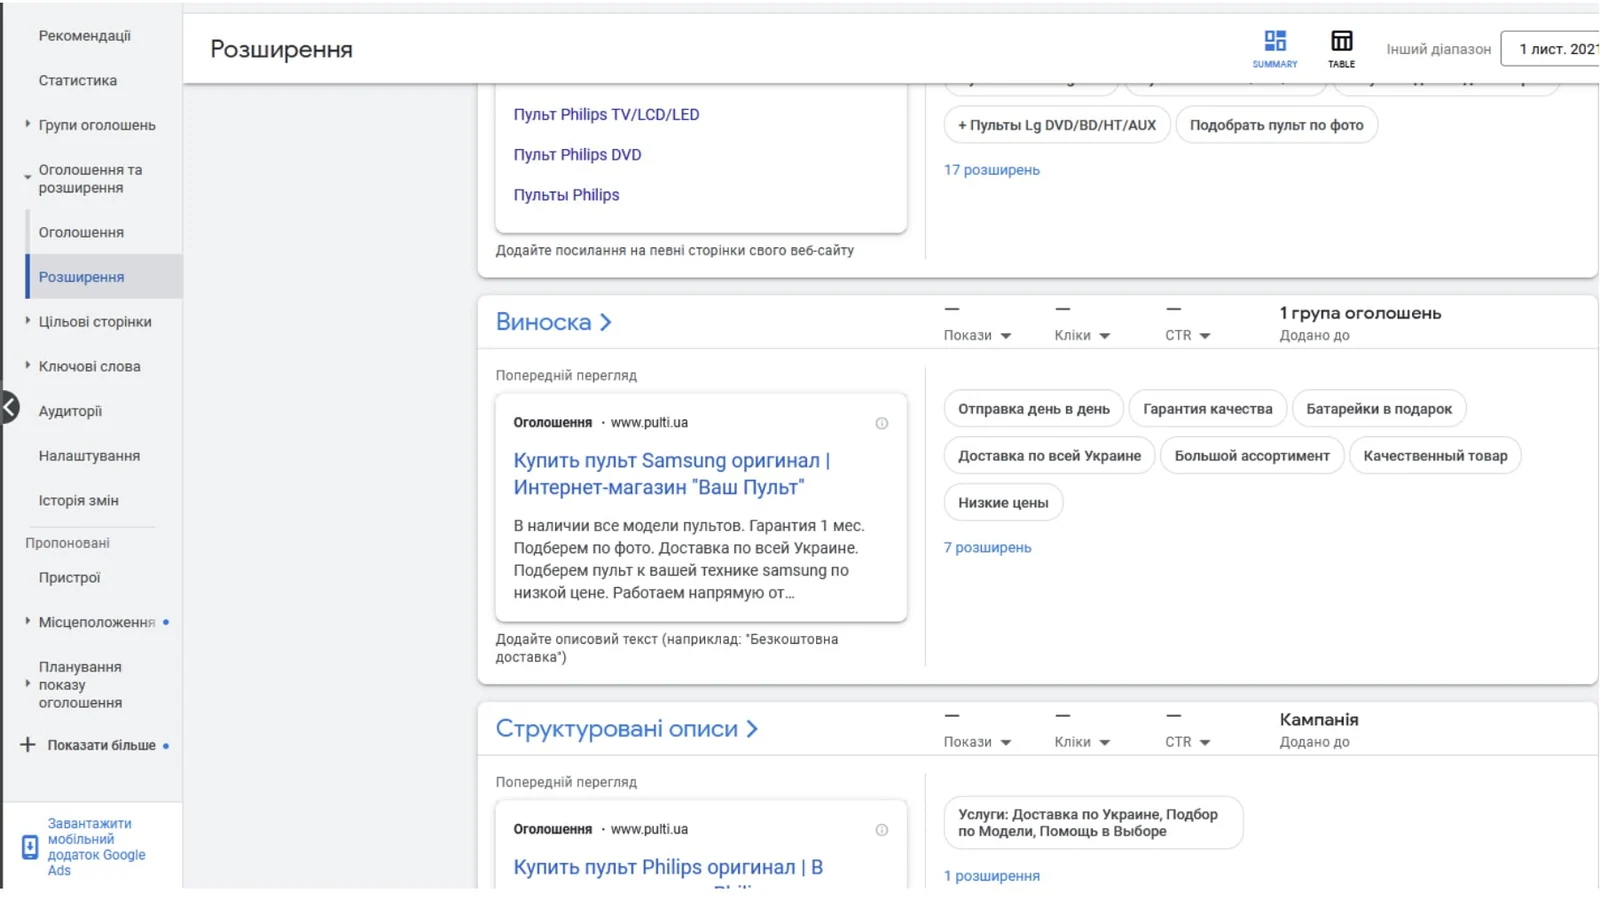Viewport: 1600px width, 901px height.
Task: Expand the Цільові сторінки arrow
Action: [28, 321]
